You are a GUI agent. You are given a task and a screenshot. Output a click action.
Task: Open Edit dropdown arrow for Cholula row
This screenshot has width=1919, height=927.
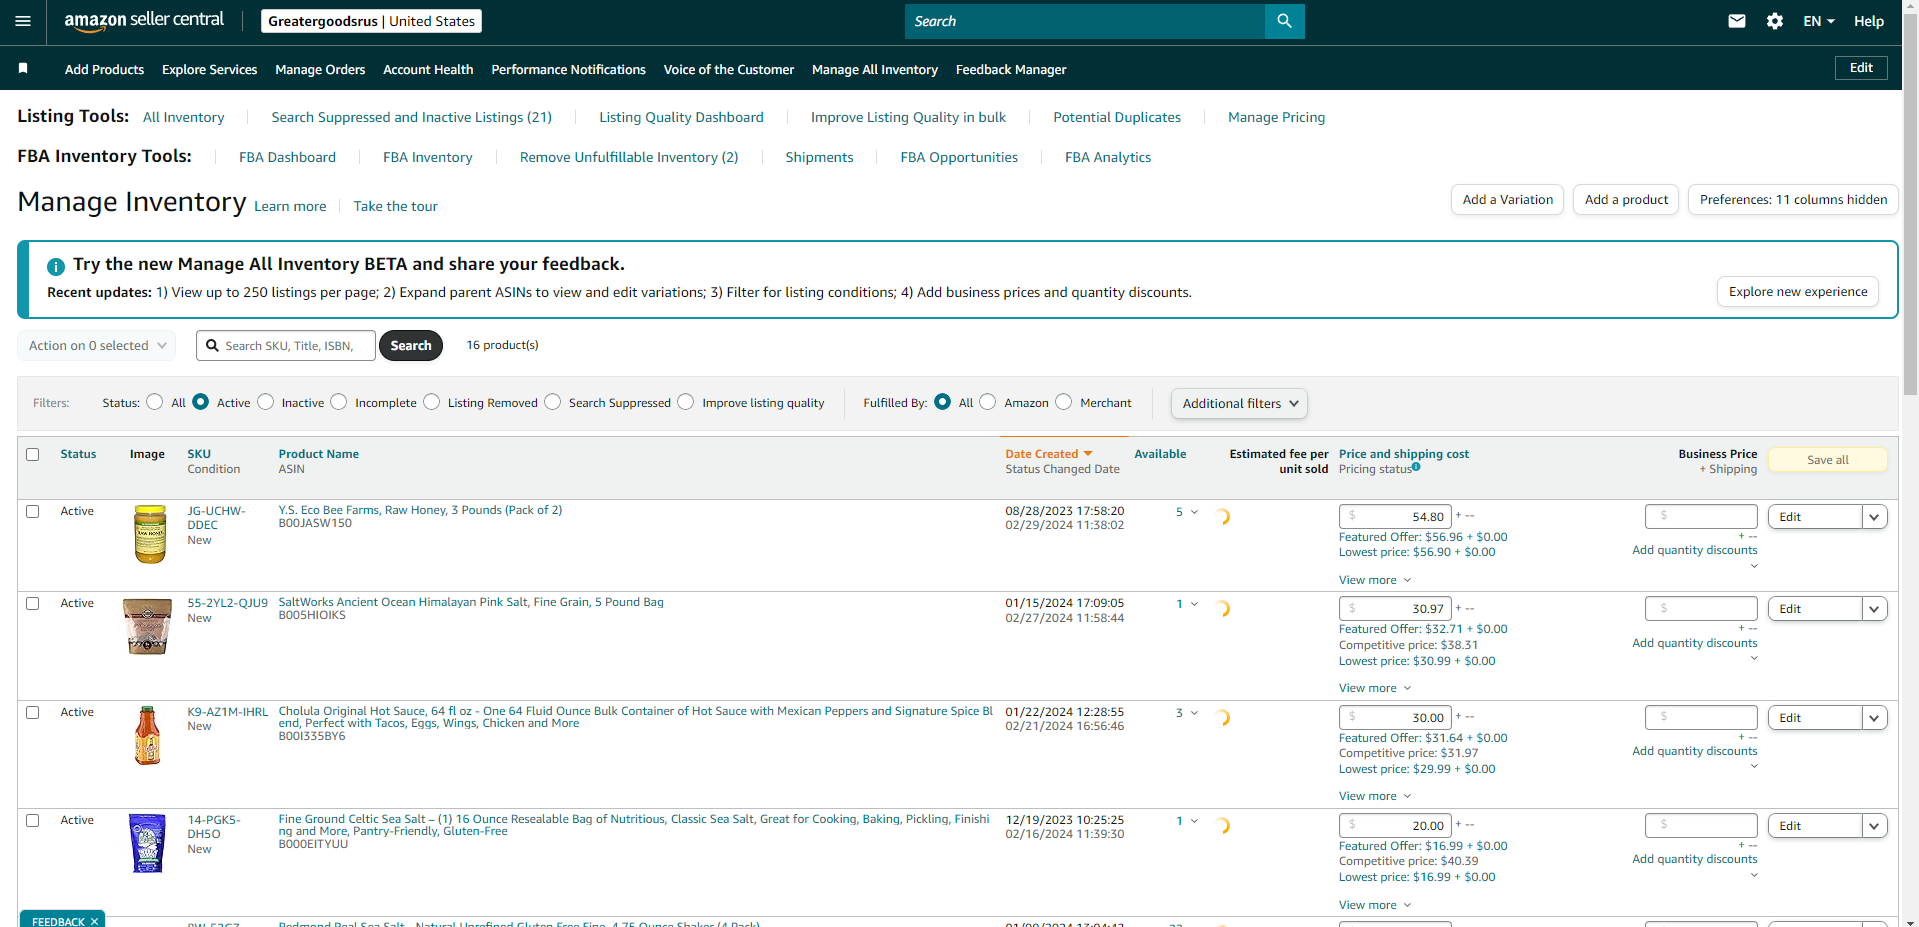(1874, 718)
